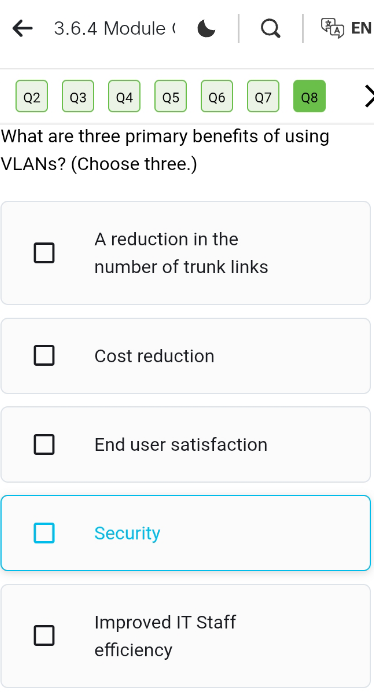
Task: Jump to question Q6
Action: 217,96
